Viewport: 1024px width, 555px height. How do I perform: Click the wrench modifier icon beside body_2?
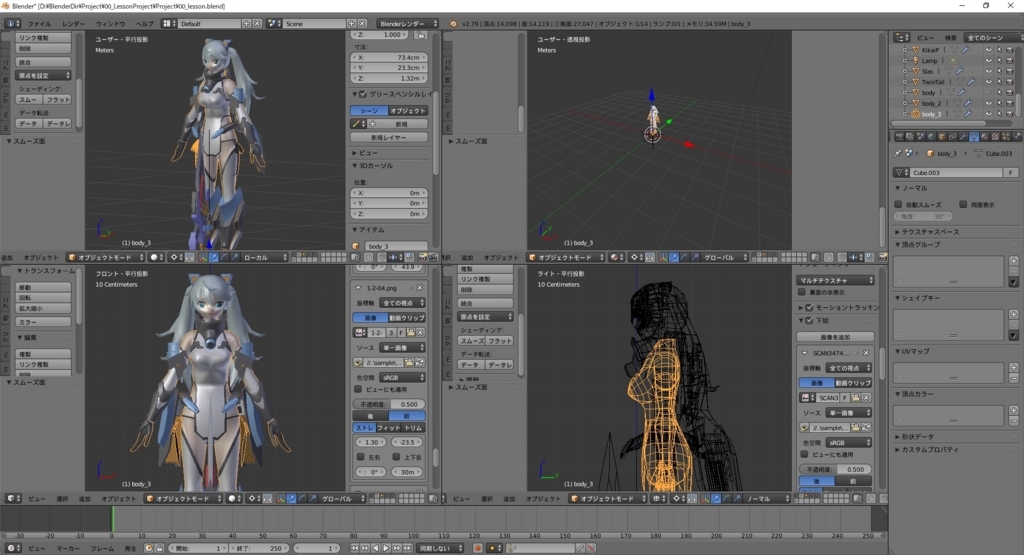(x=968, y=103)
